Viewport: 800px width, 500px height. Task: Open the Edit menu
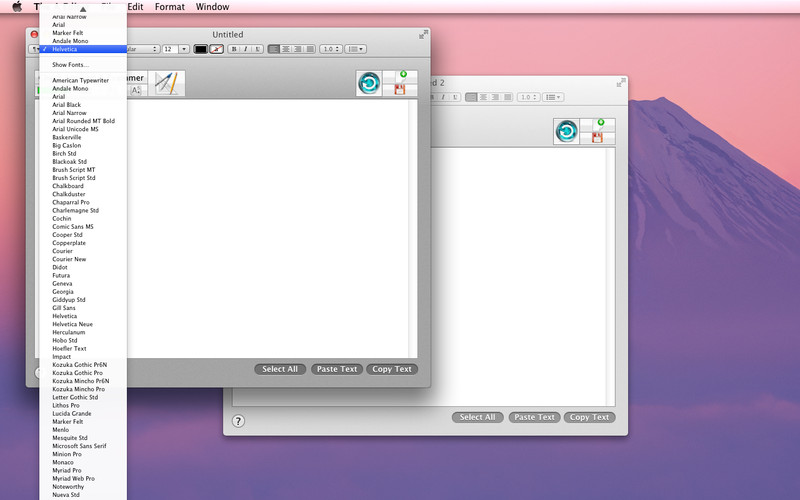[x=135, y=7]
